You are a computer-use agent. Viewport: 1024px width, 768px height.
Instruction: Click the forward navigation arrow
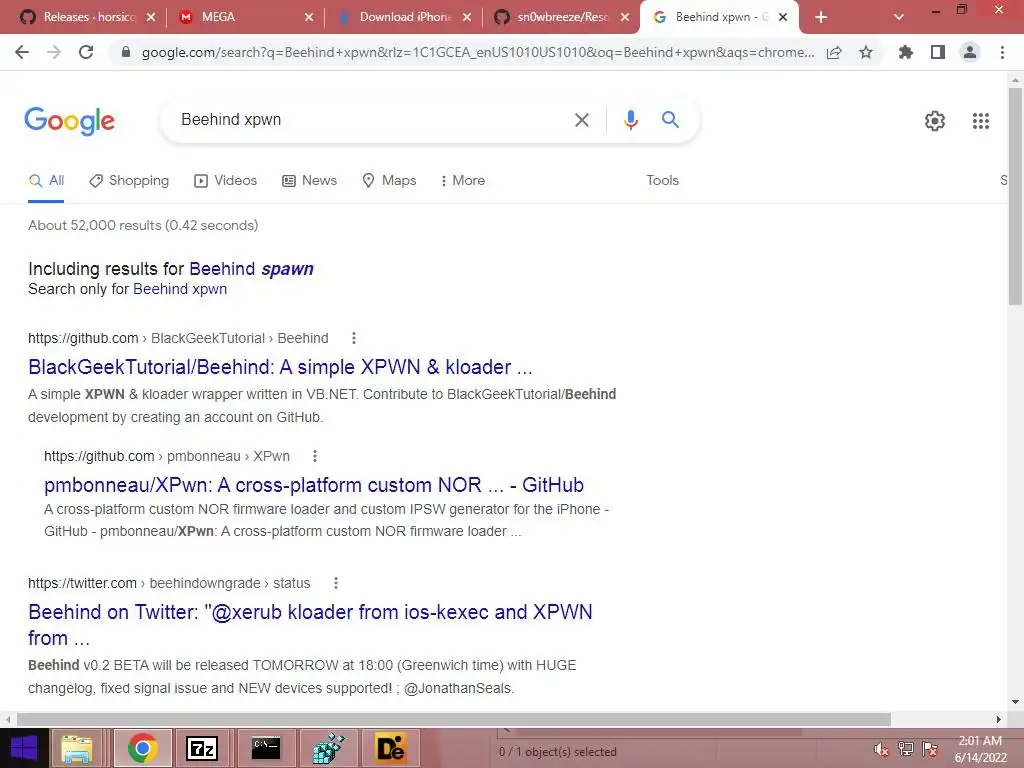[x=54, y=52]
